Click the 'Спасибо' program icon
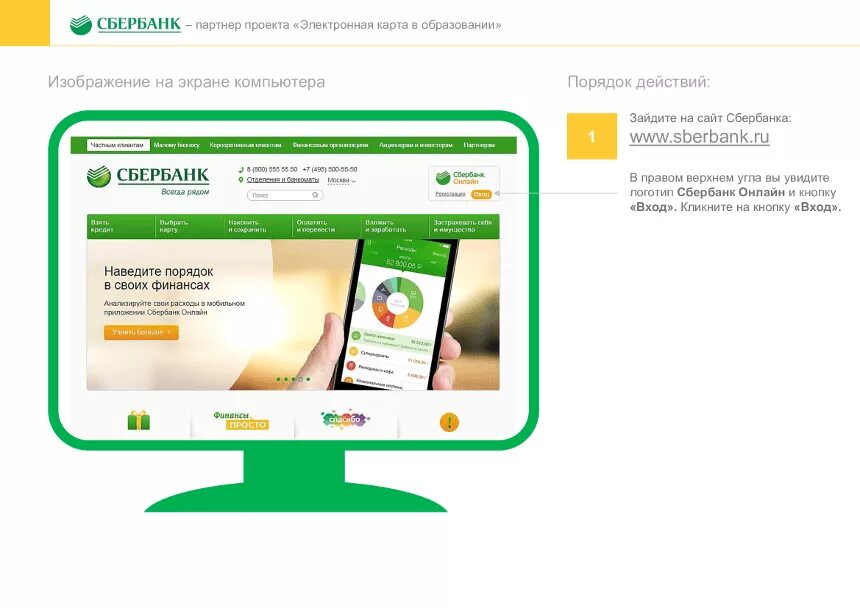This screenshot has height=608, width=860. click(345, 419)
